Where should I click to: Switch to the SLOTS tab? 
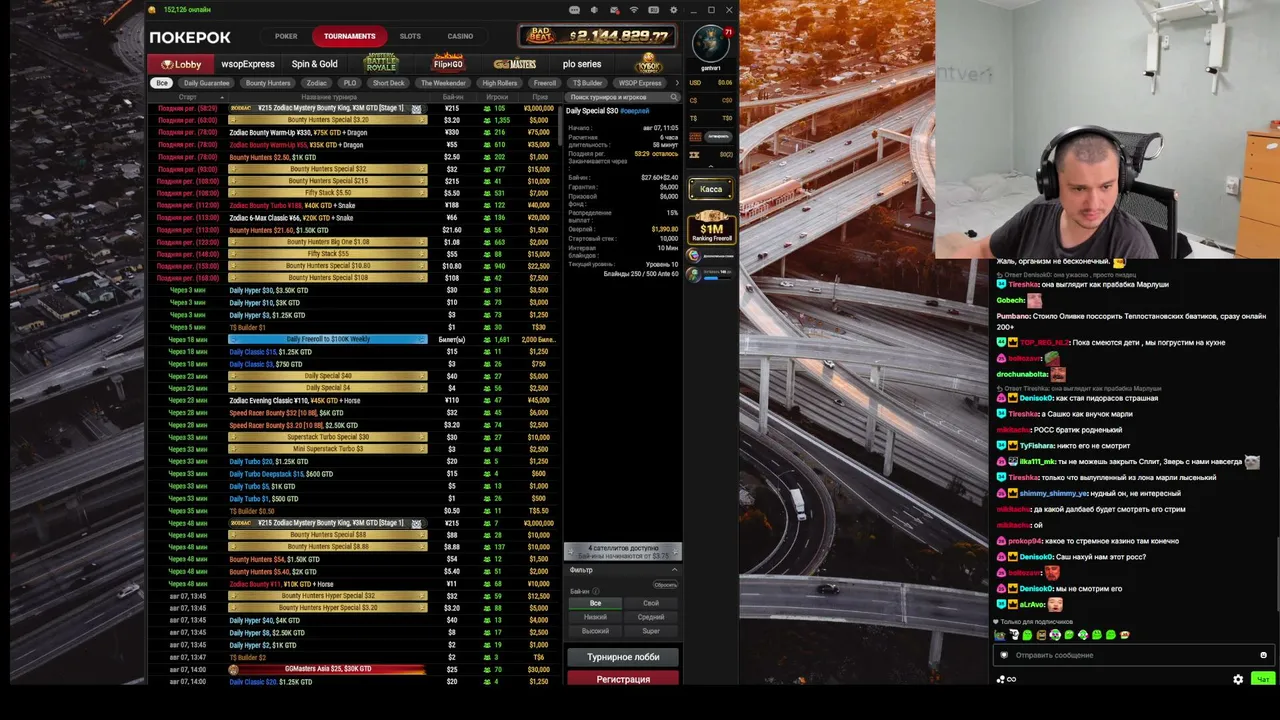[x=410, y=36]
